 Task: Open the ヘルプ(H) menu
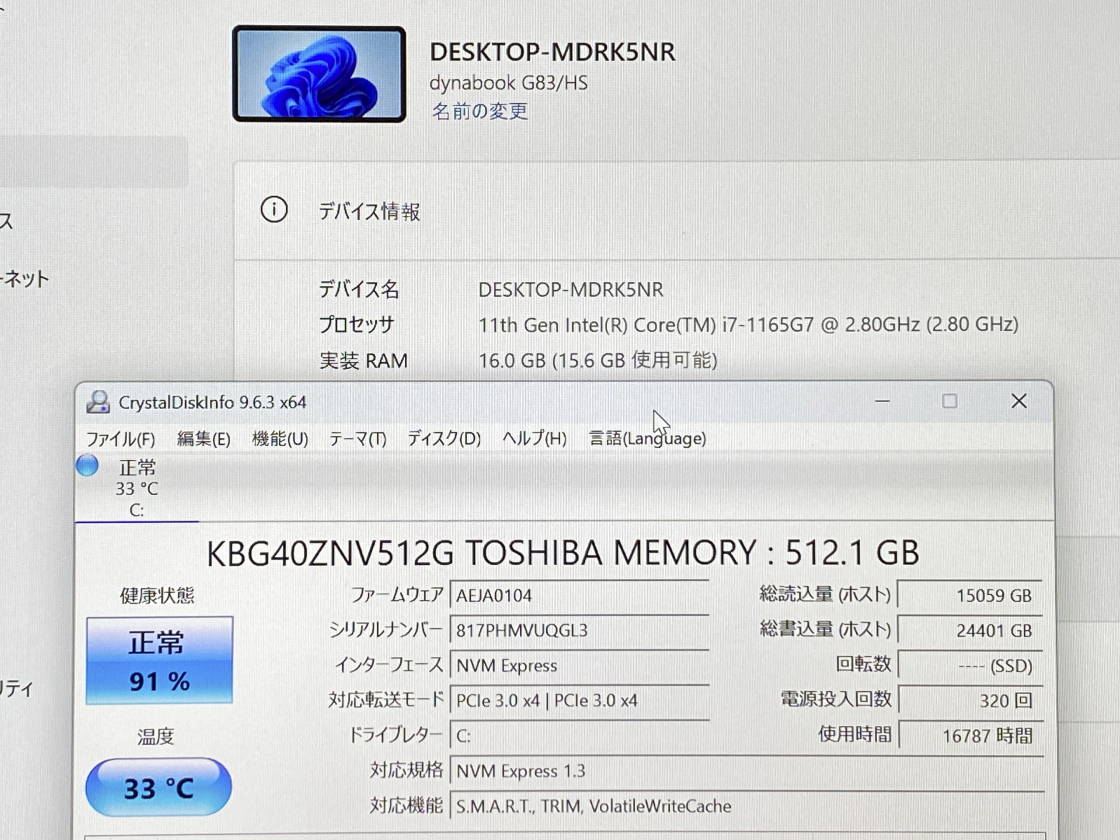pos(534,439)
